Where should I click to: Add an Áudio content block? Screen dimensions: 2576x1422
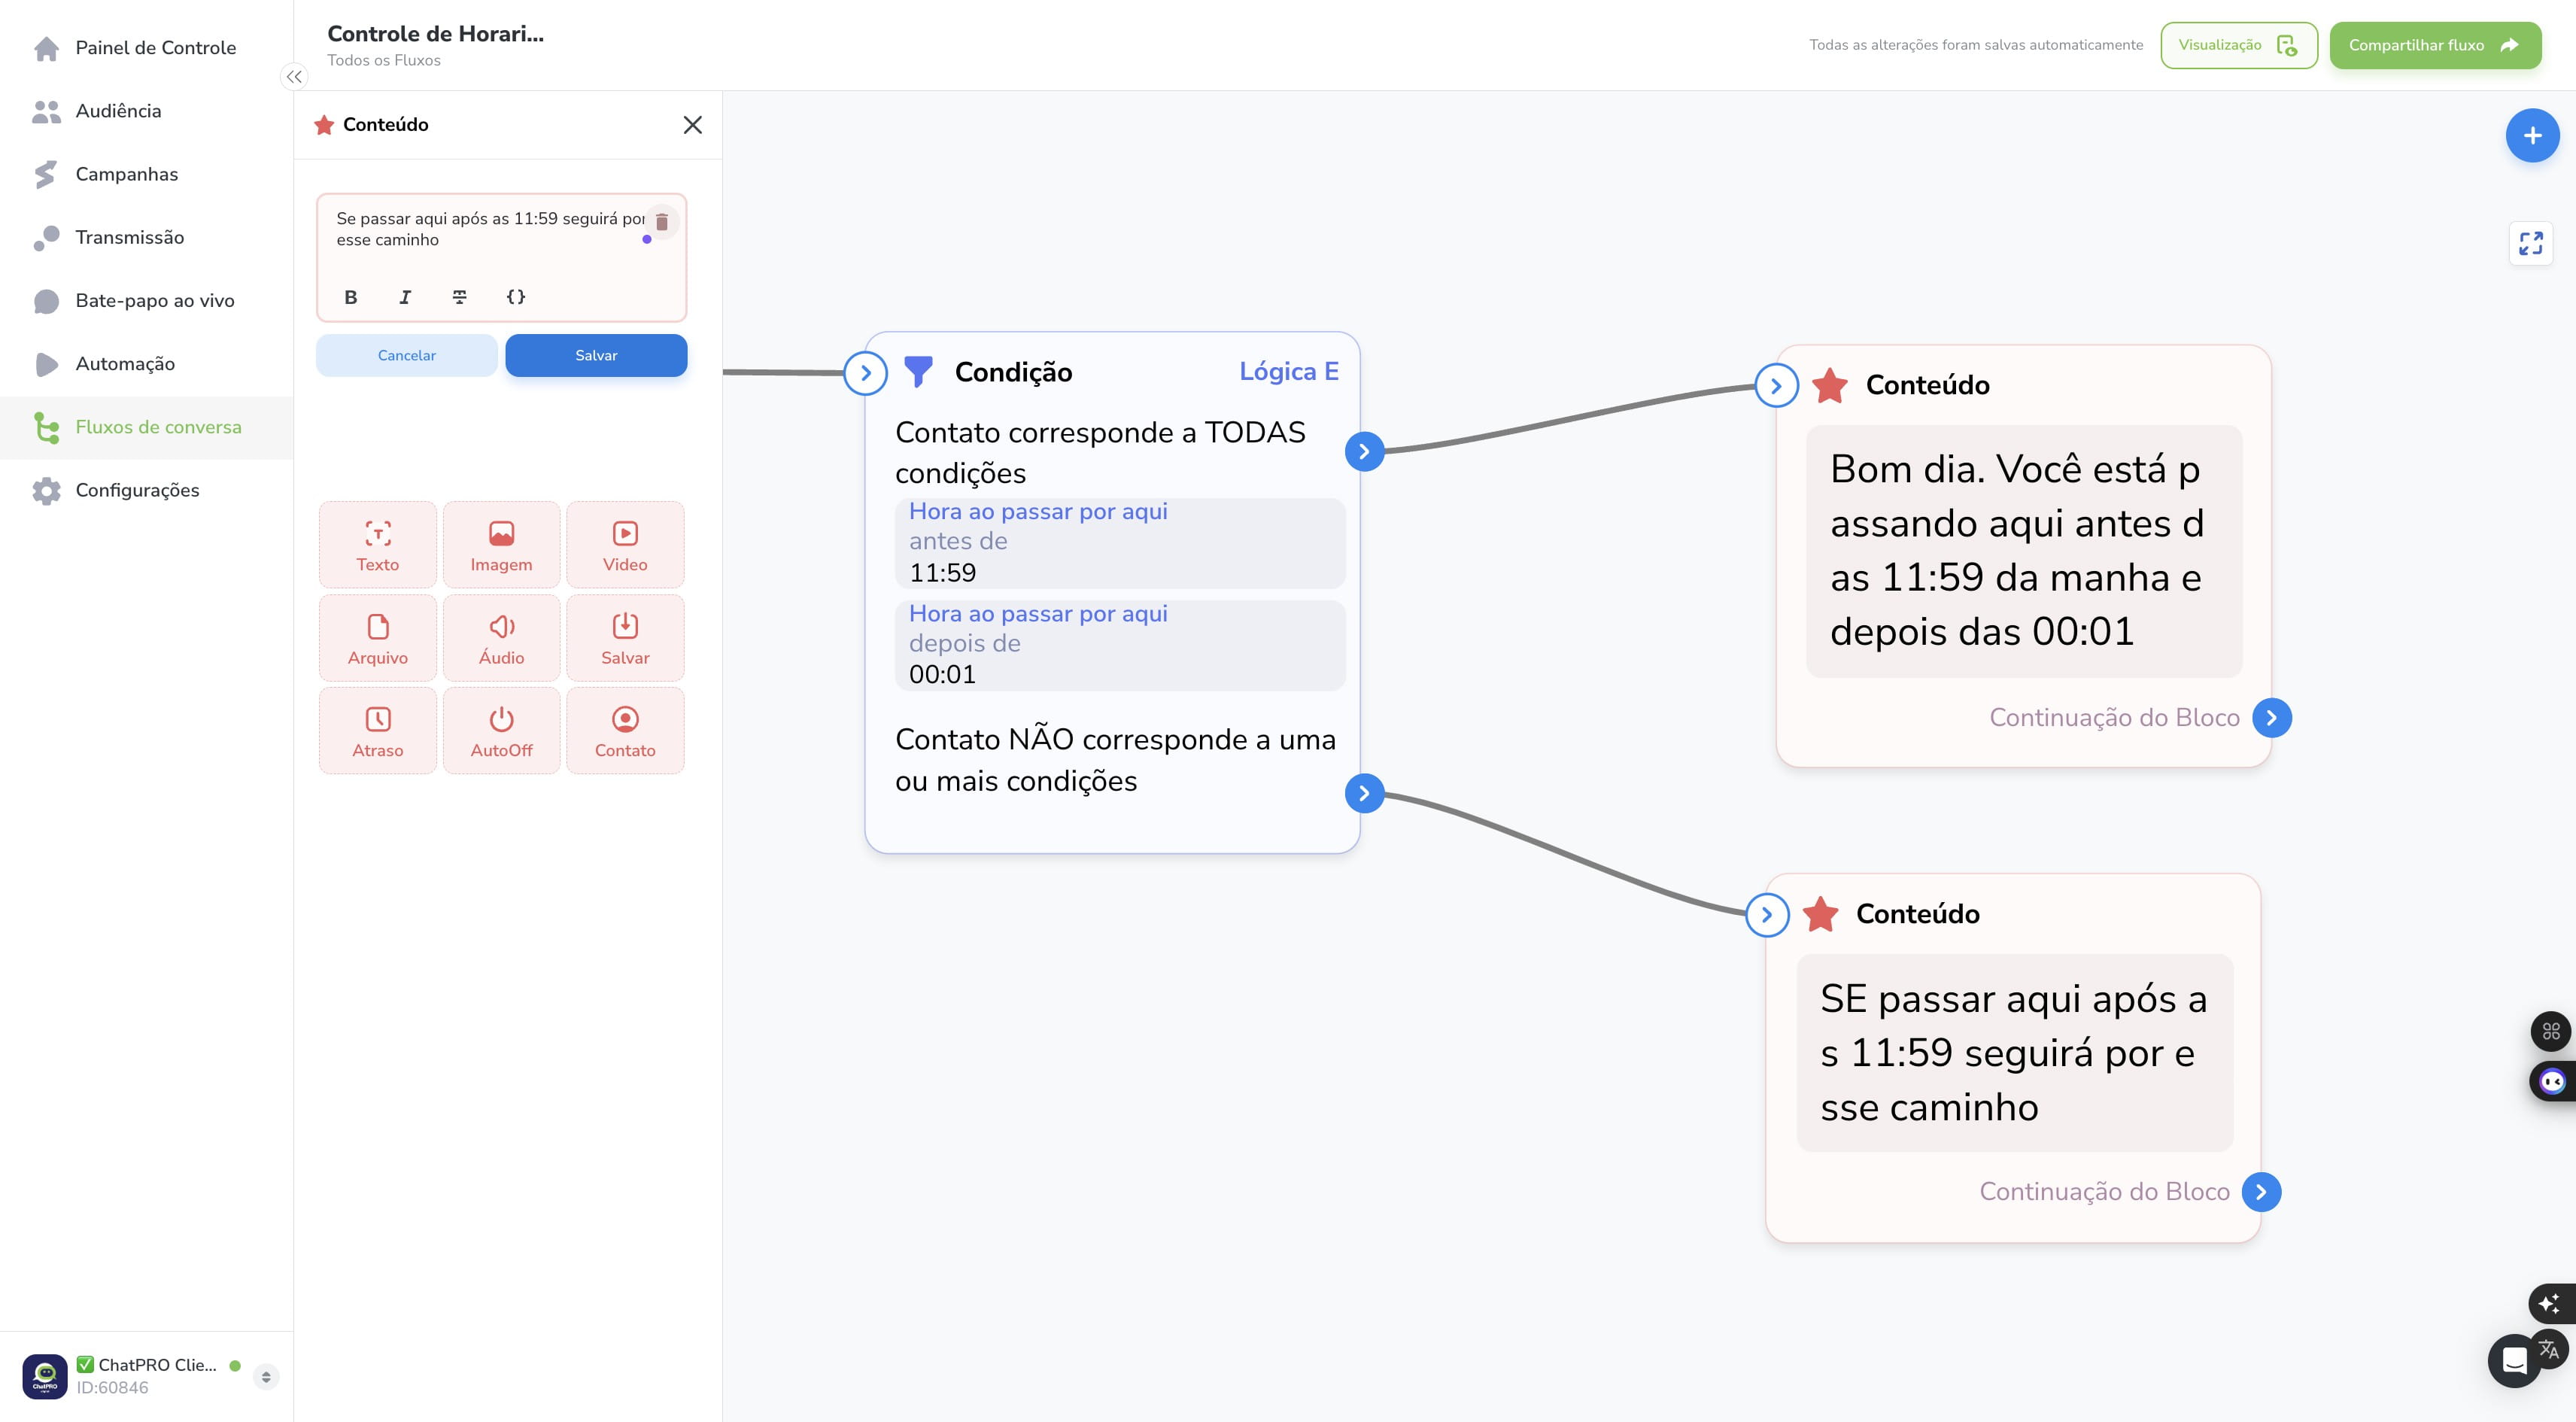(x=501, y=638)
